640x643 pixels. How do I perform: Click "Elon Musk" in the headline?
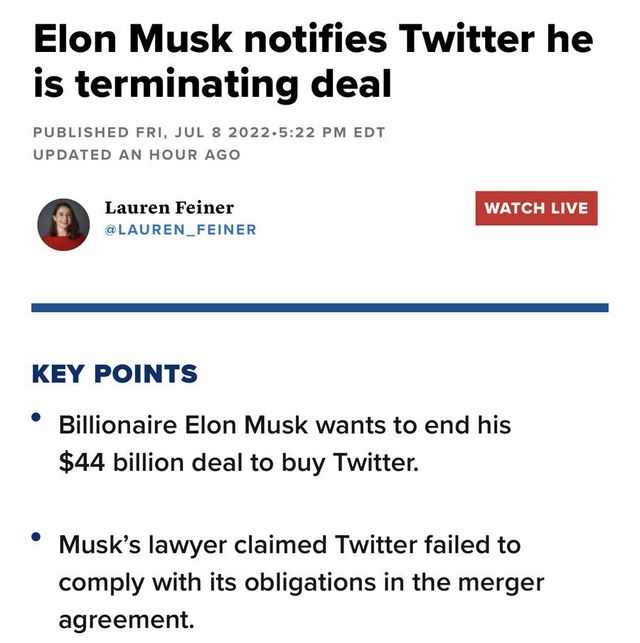coord(133,39)
